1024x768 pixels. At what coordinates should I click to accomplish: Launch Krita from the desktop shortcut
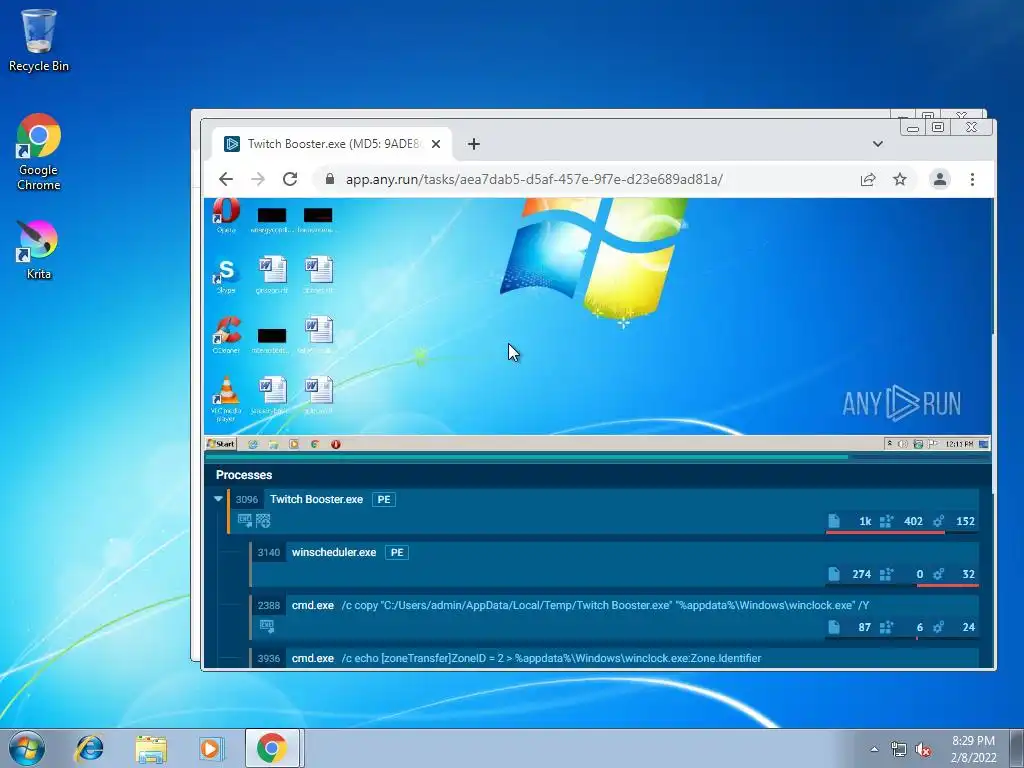(x=38, y=250)
